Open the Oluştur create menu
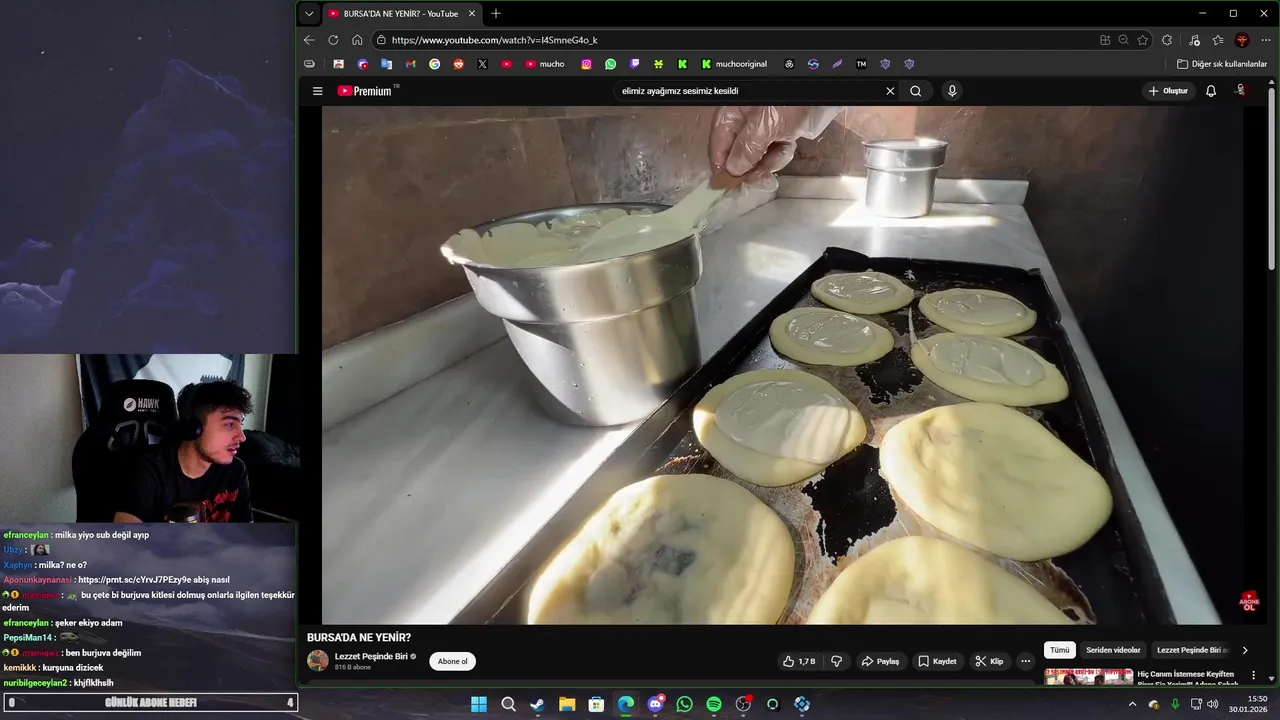The height and width of the screenshot is (720, 1280). (1168, 91)
